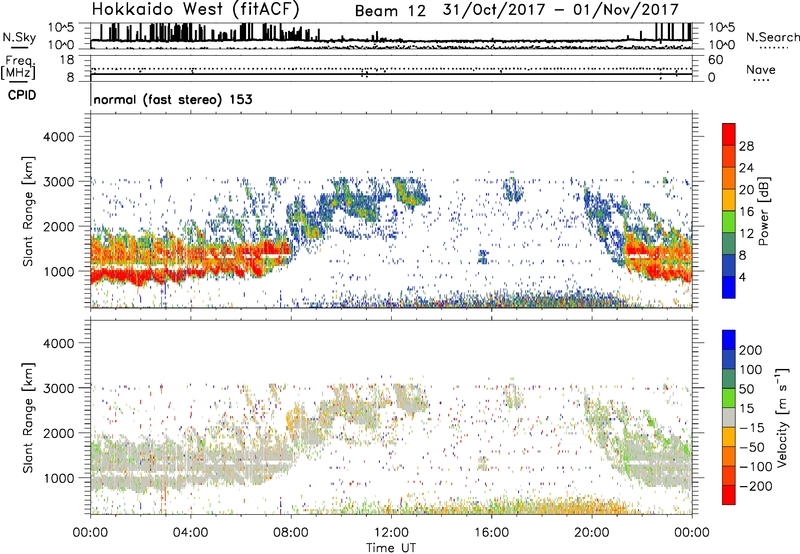Click the red high-power band near 1000 km at 02:00
The width and height of the screenshot is (800, 554).
point(140,276)
